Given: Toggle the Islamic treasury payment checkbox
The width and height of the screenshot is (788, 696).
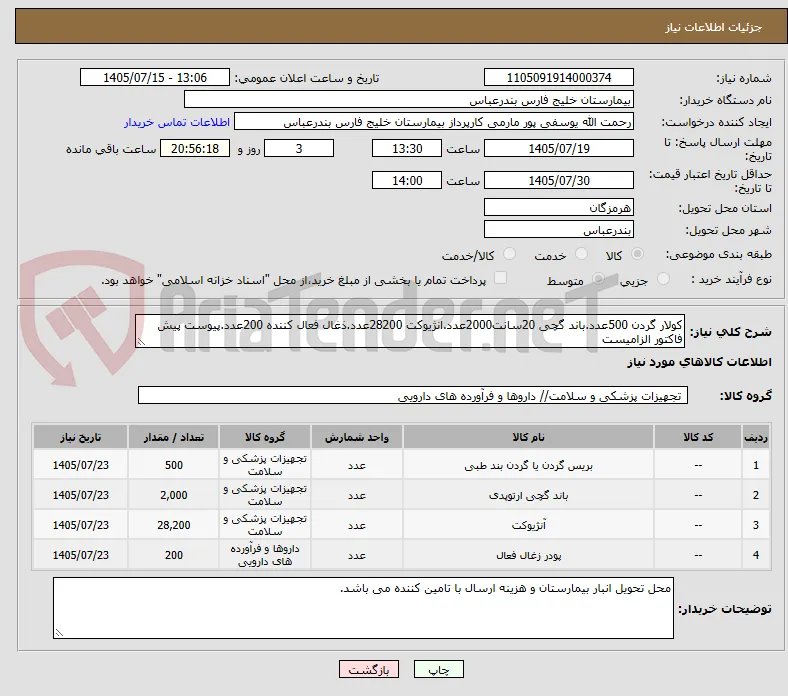Looking at the screenshot, I should pos(501,278).
